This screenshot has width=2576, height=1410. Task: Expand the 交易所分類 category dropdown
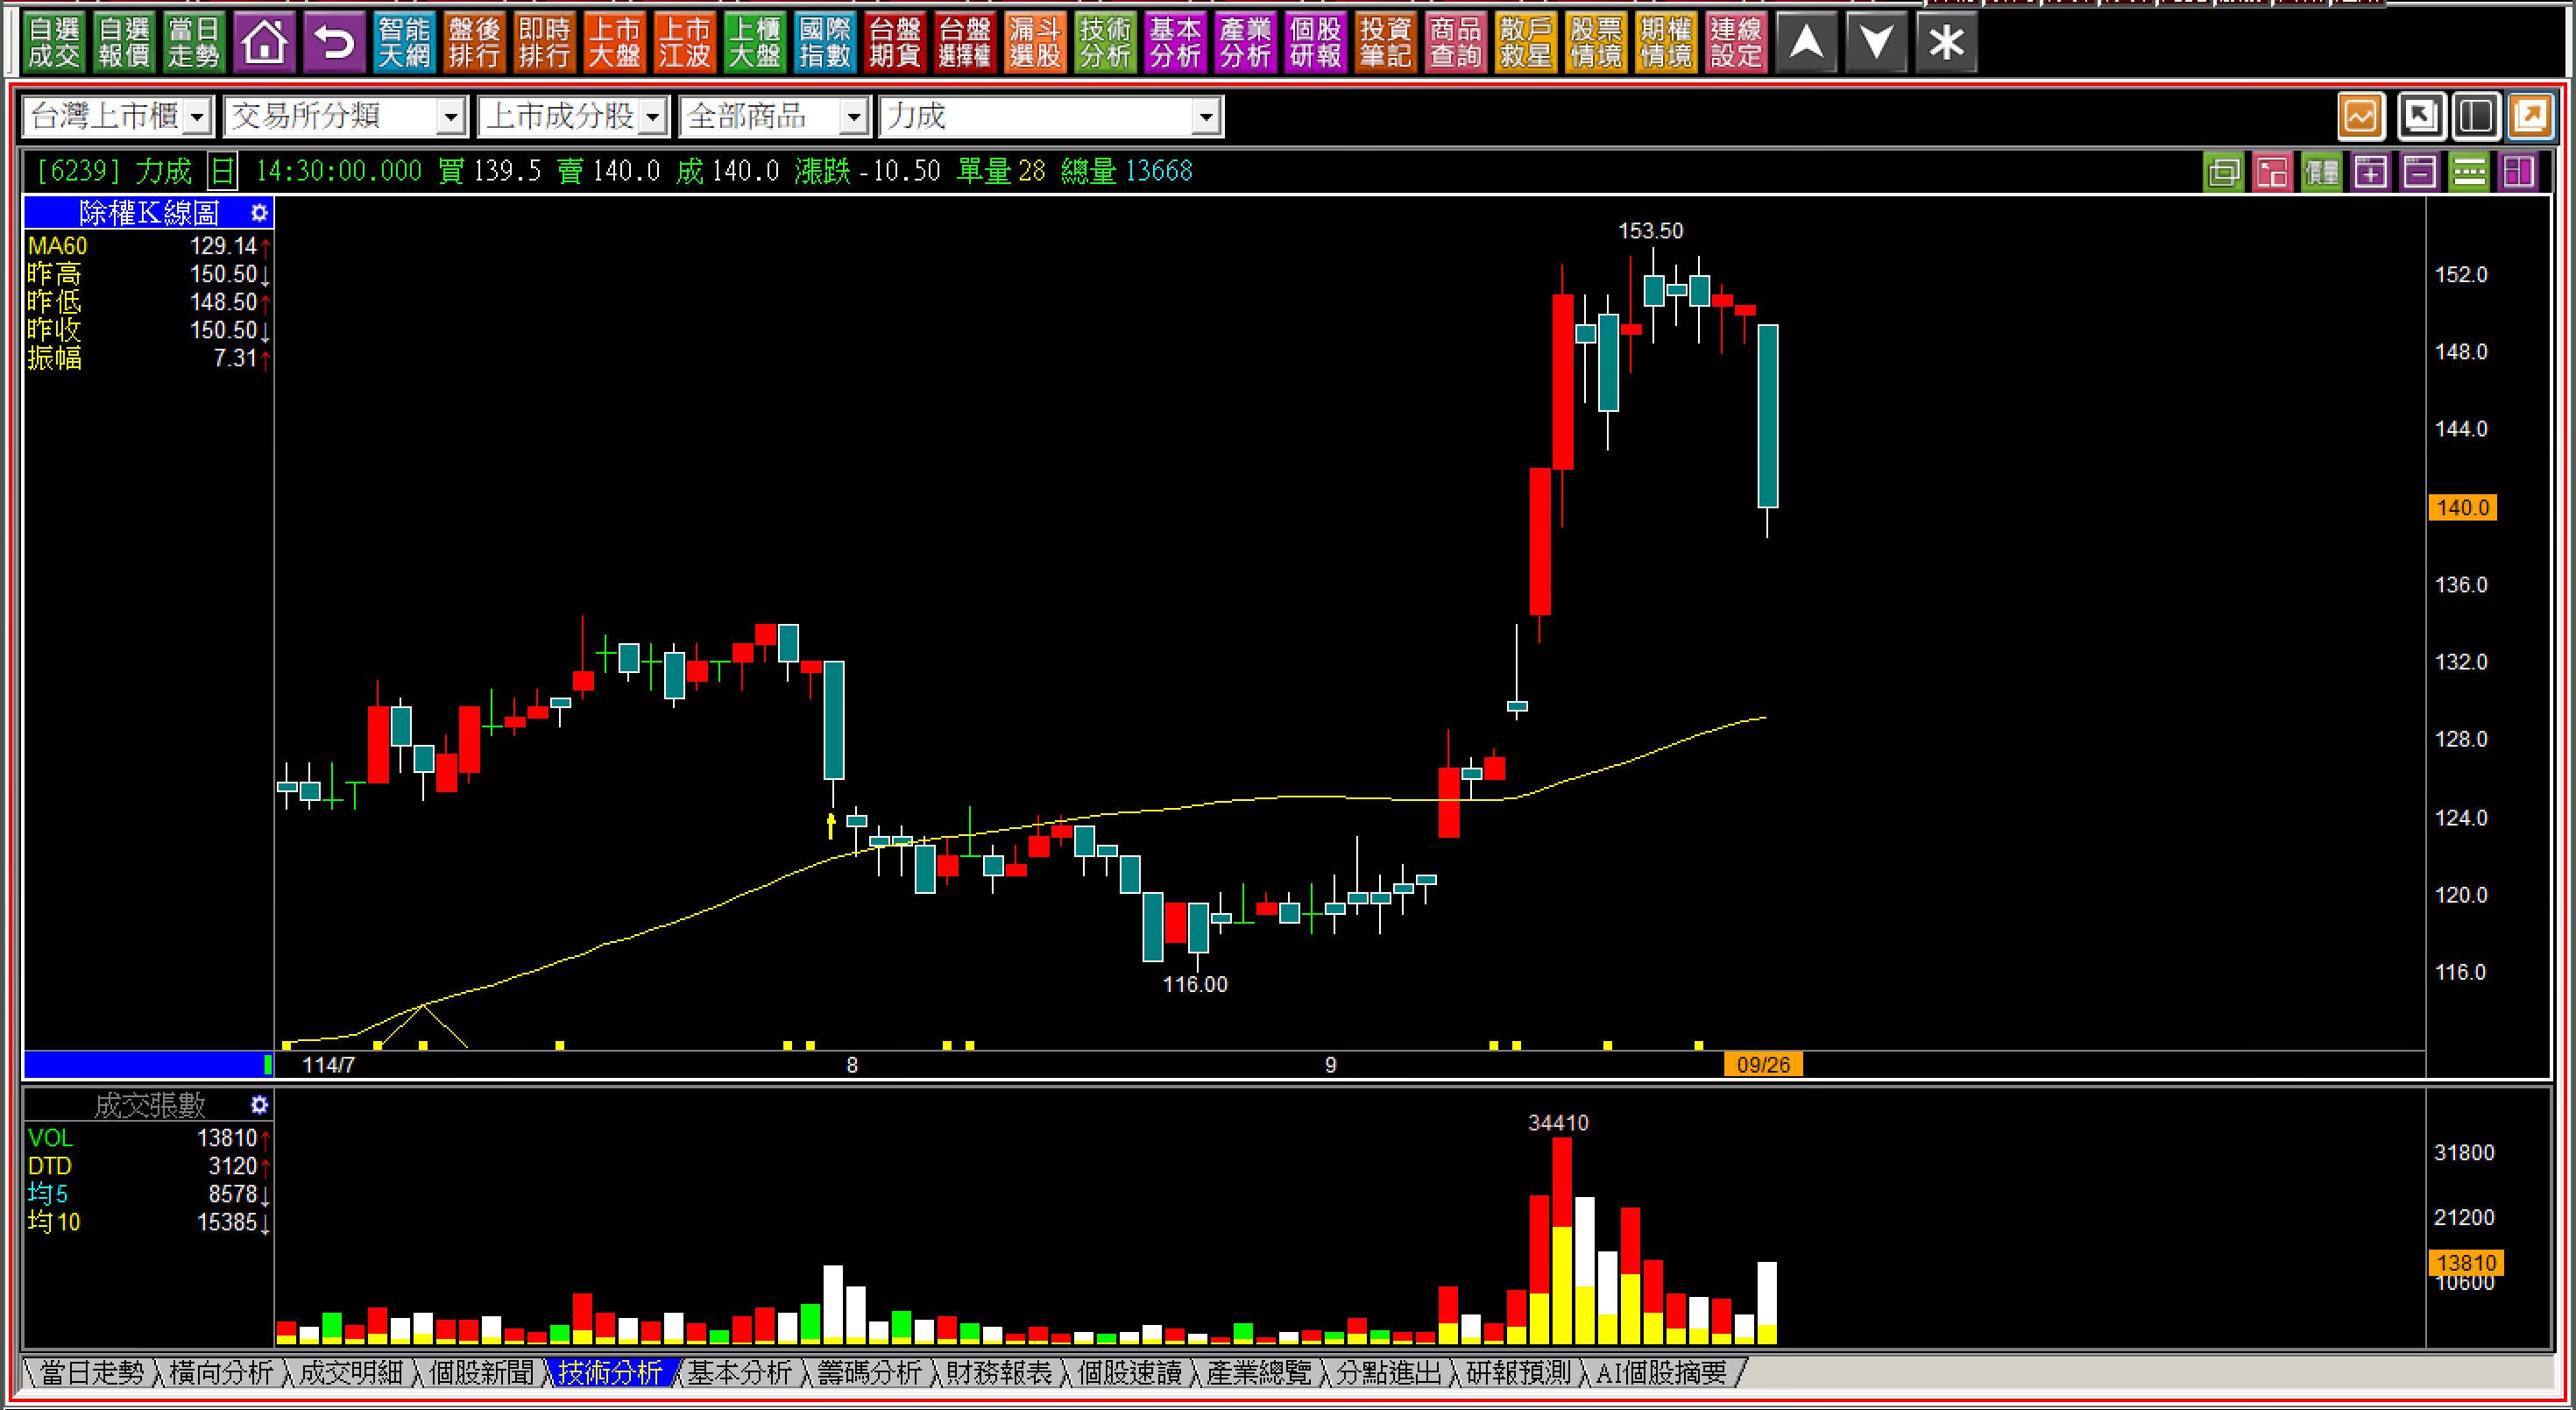(x=451, y=118)
